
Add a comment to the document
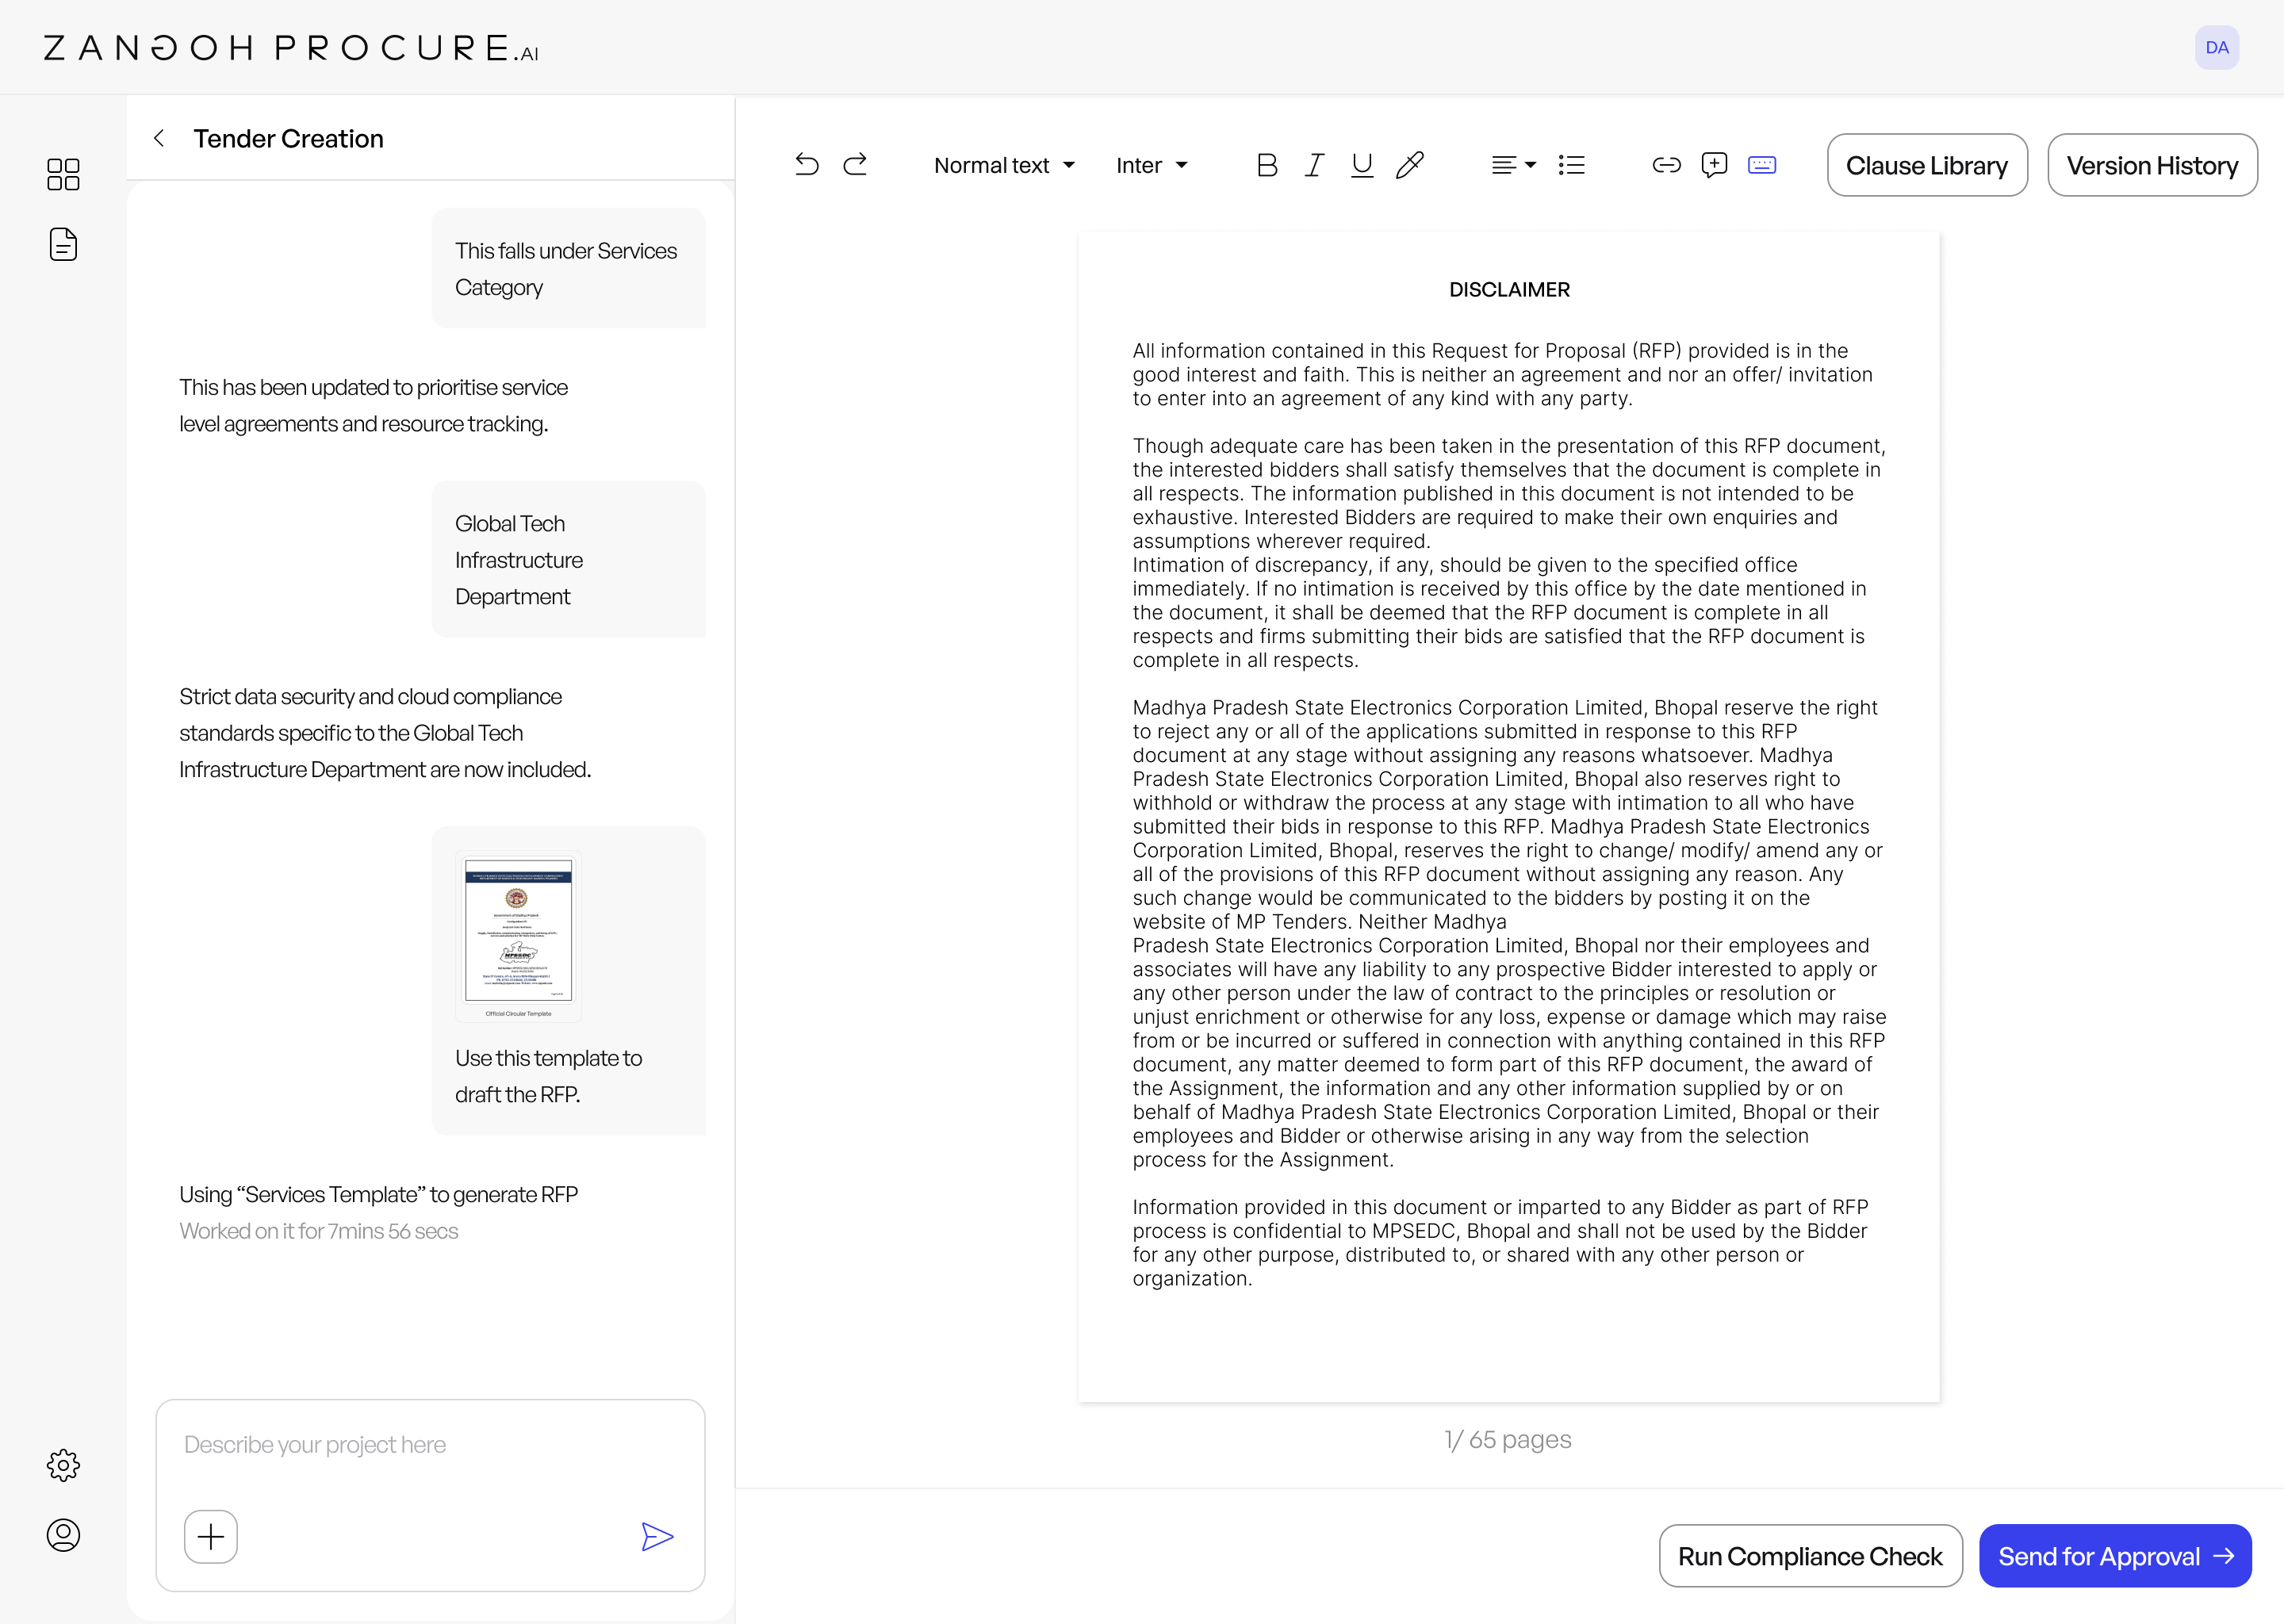coord(1714,165)
